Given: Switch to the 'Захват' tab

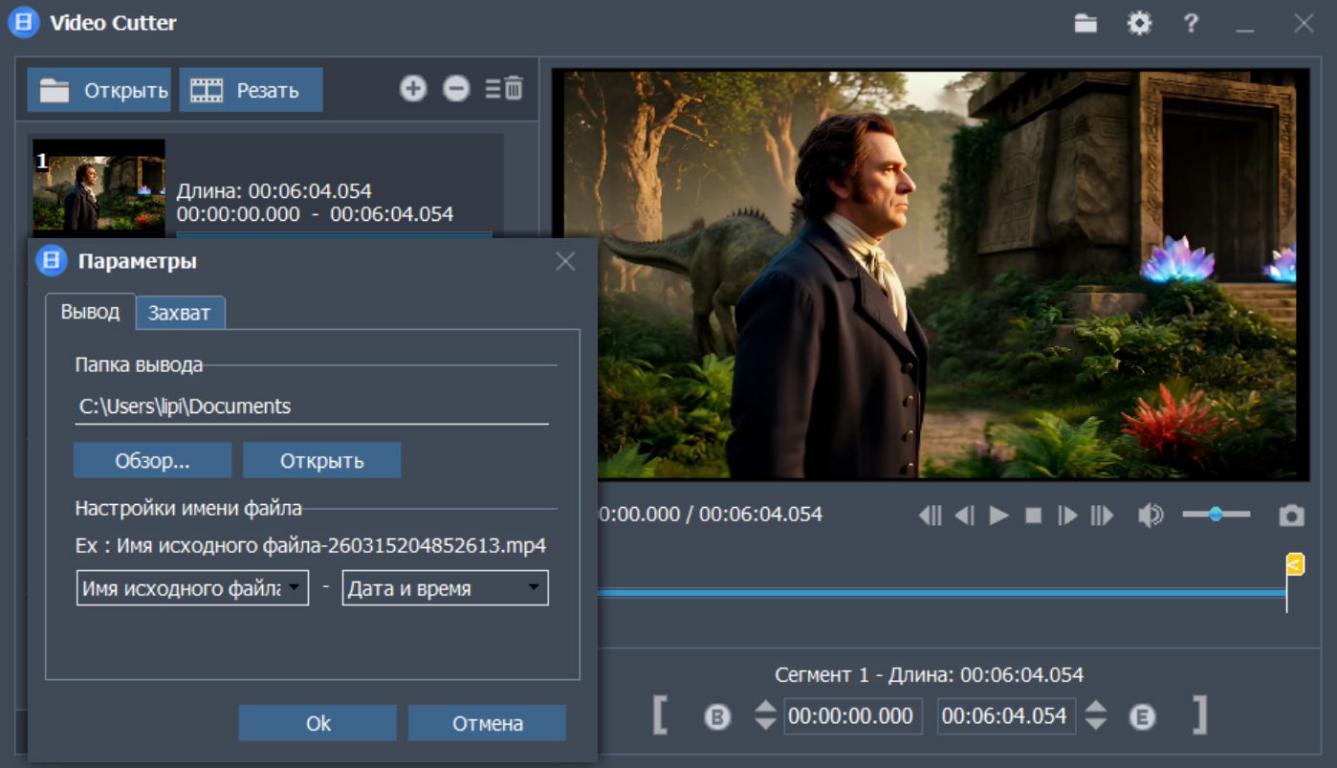Looking at the screenshot, I should [180, 313].
